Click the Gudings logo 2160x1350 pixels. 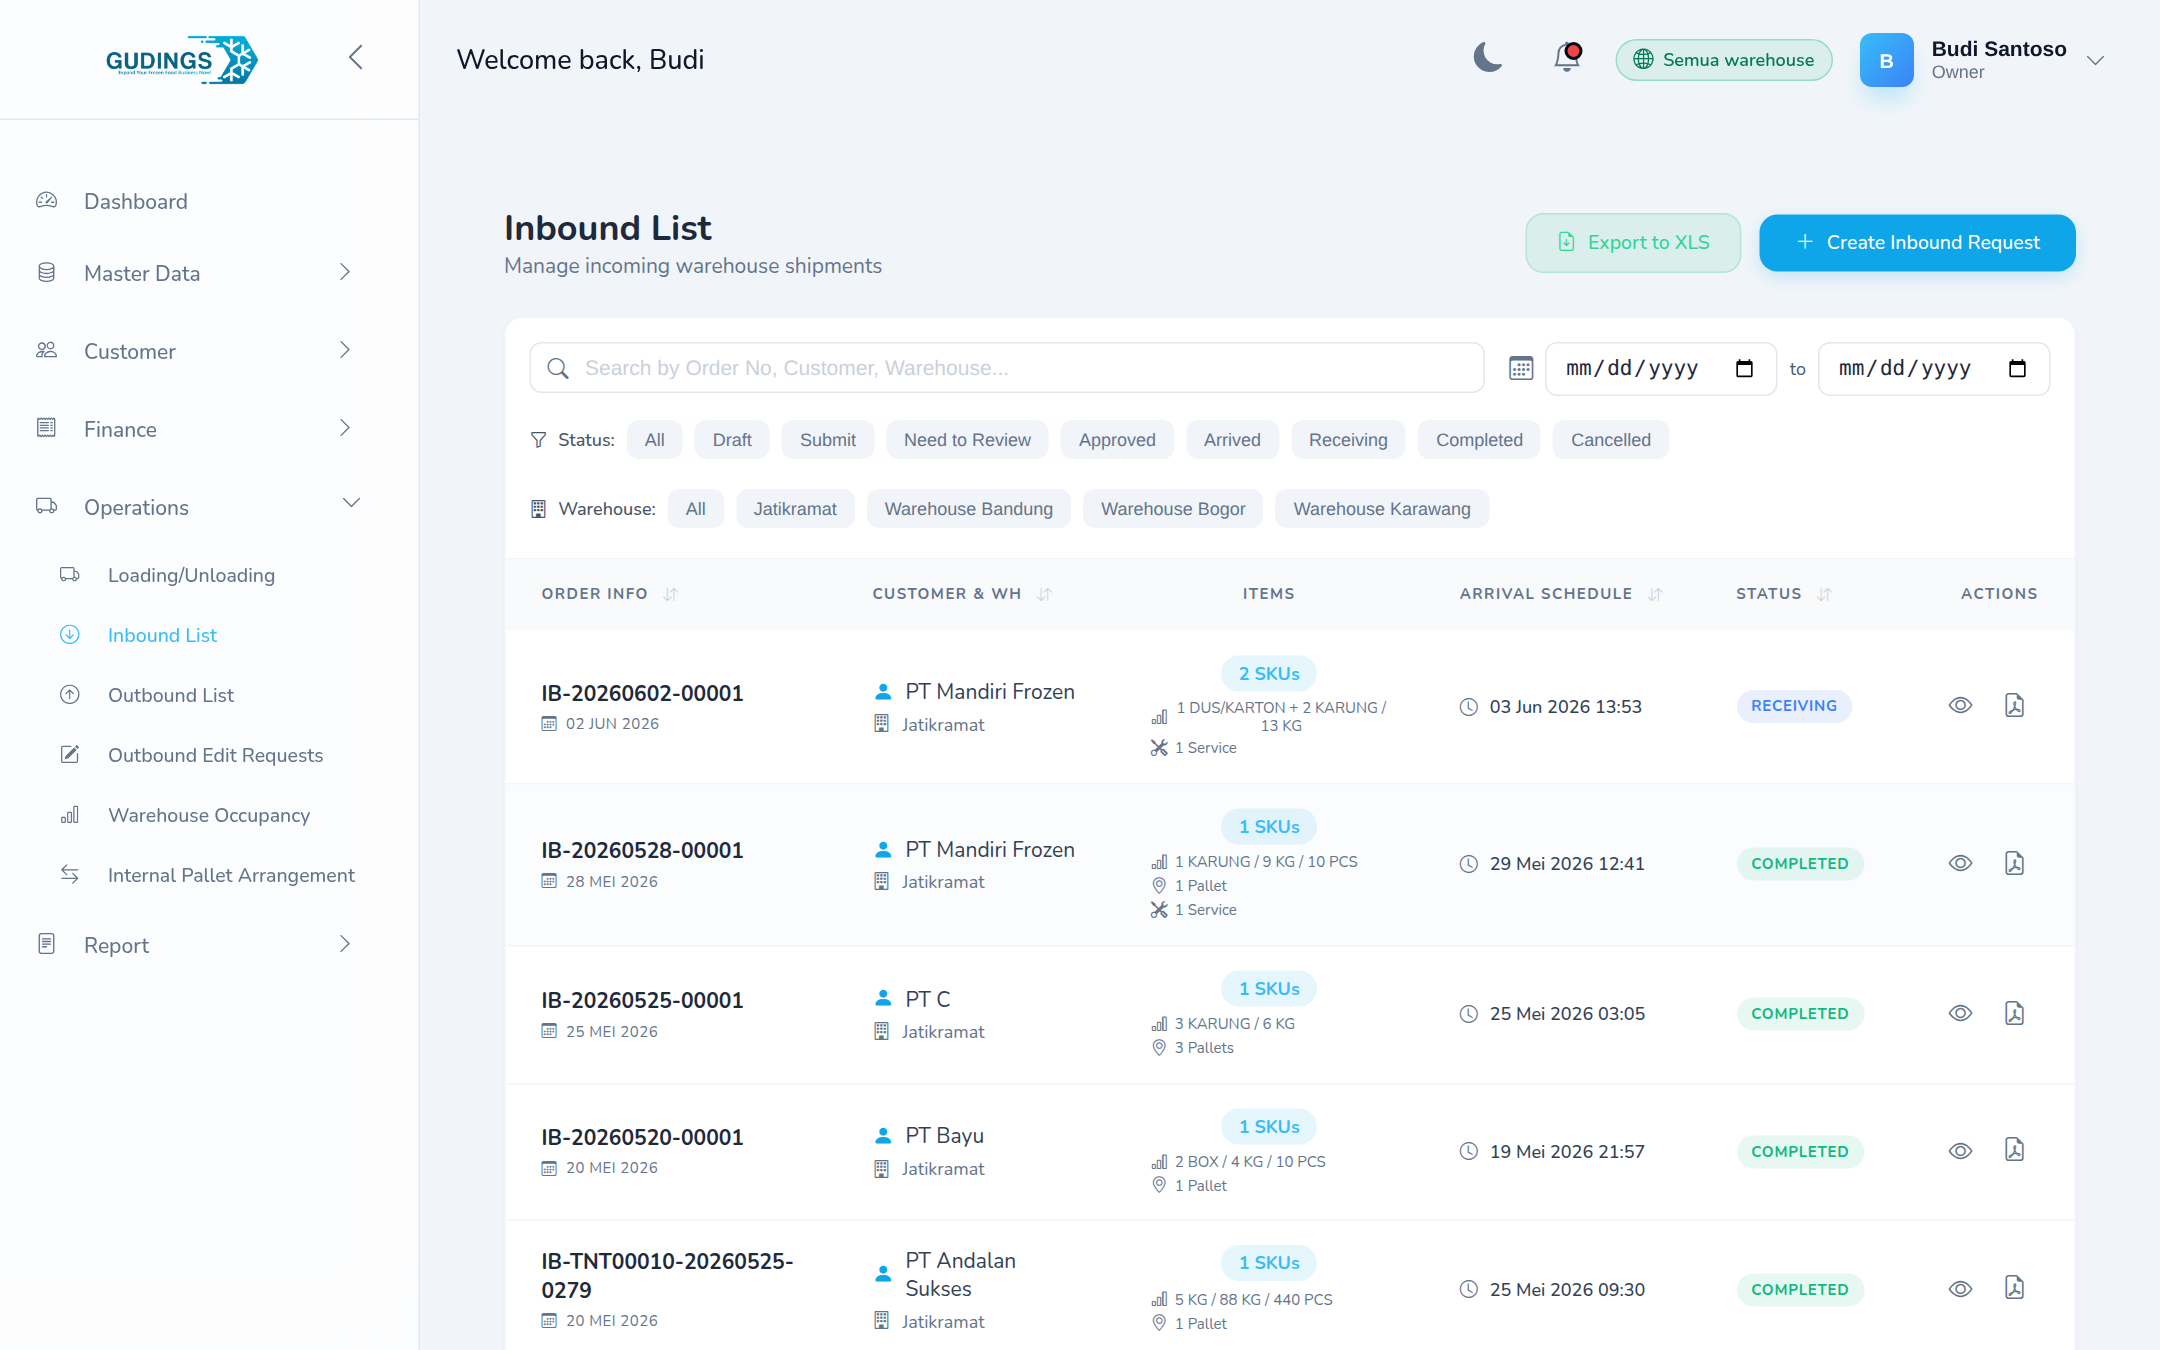point(182,60)
